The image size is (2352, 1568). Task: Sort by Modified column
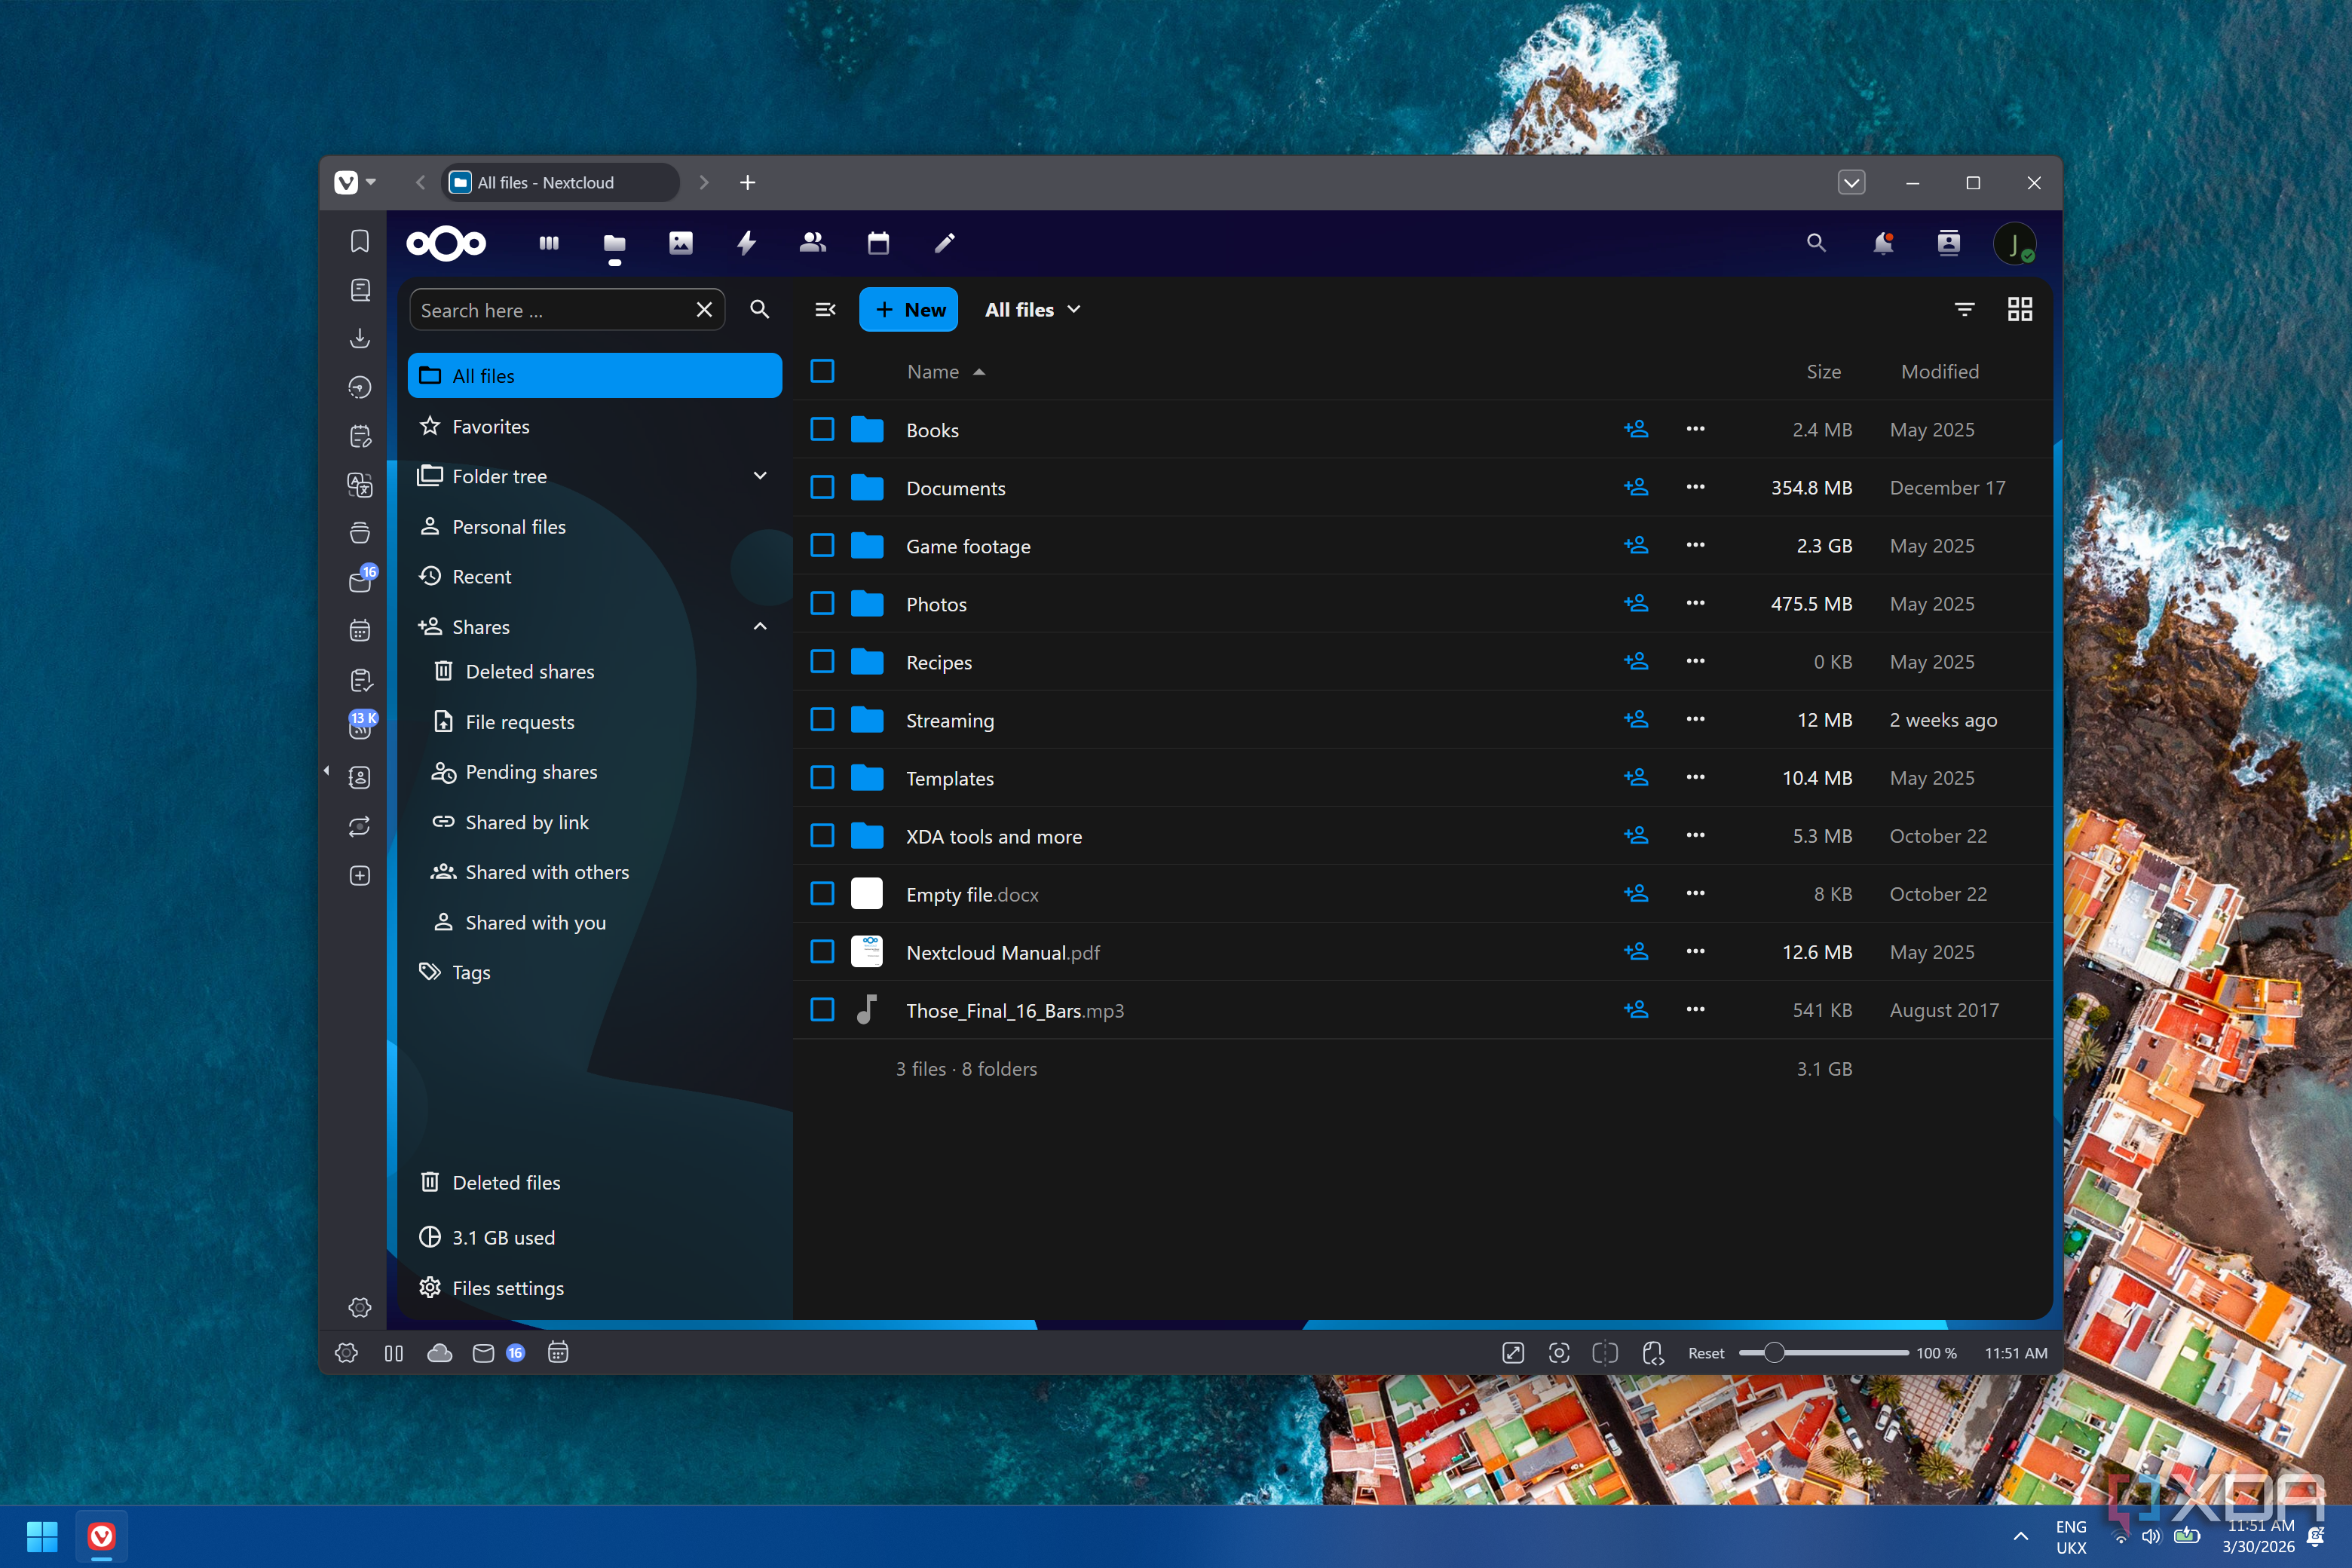tap(1939, 371)
